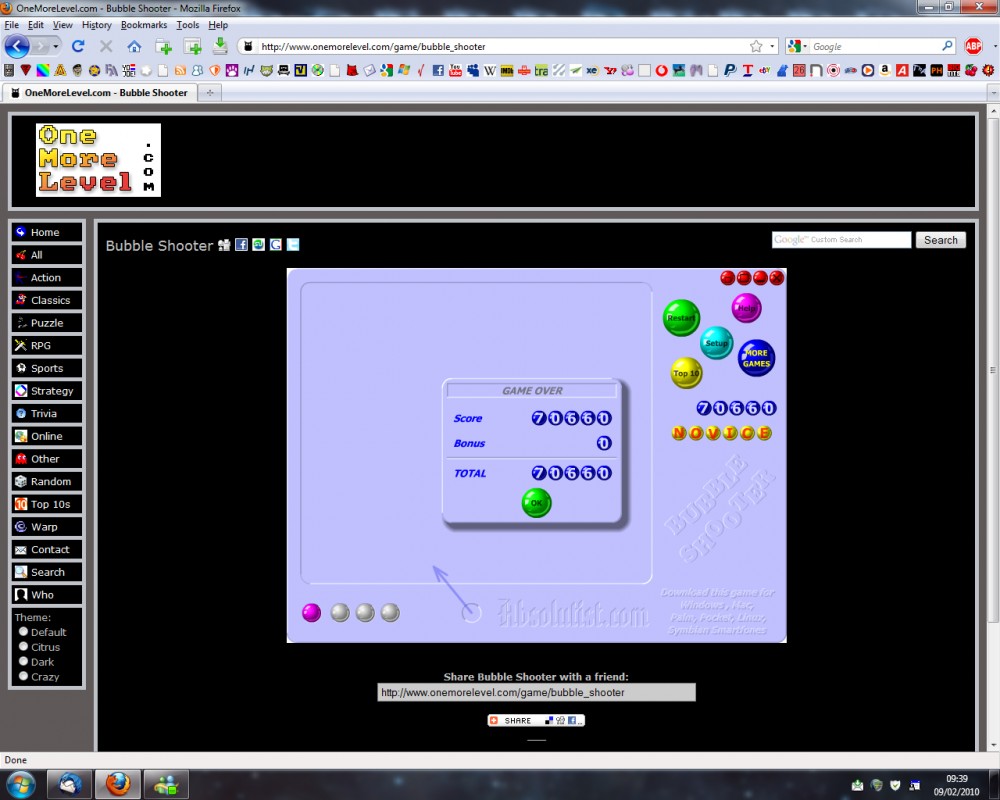
Task: Open the View menu
Action: [x=62, y=25]
